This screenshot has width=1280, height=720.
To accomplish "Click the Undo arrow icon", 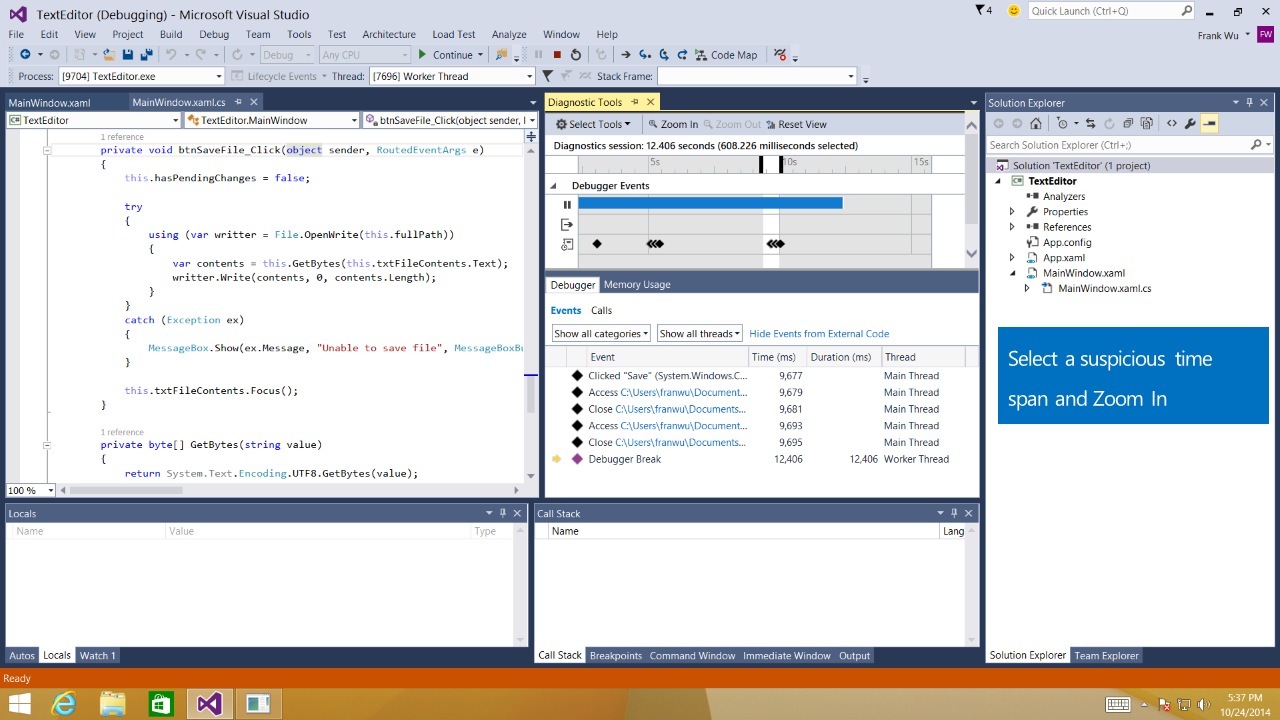I will point(171,55).
